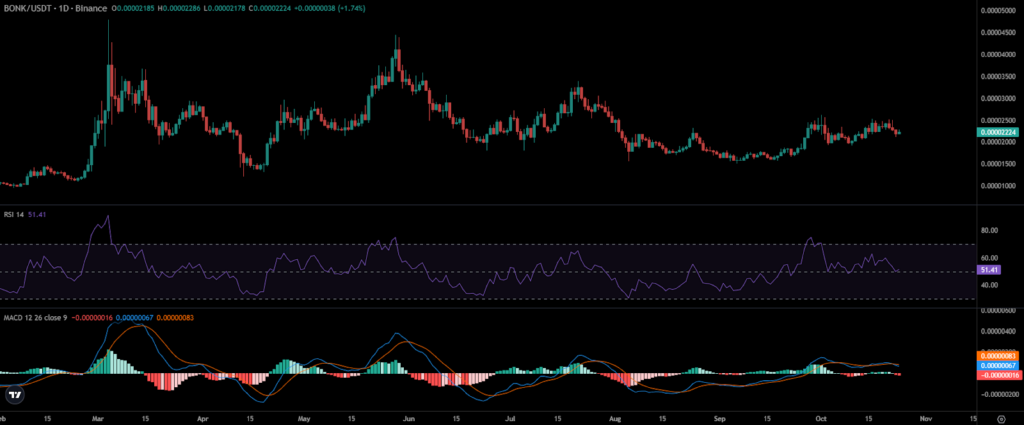Click the 0.00000400 MACD axis label
Image resolution: width=1024 pixels, height=425 pixels.
[x=998, y=331]
